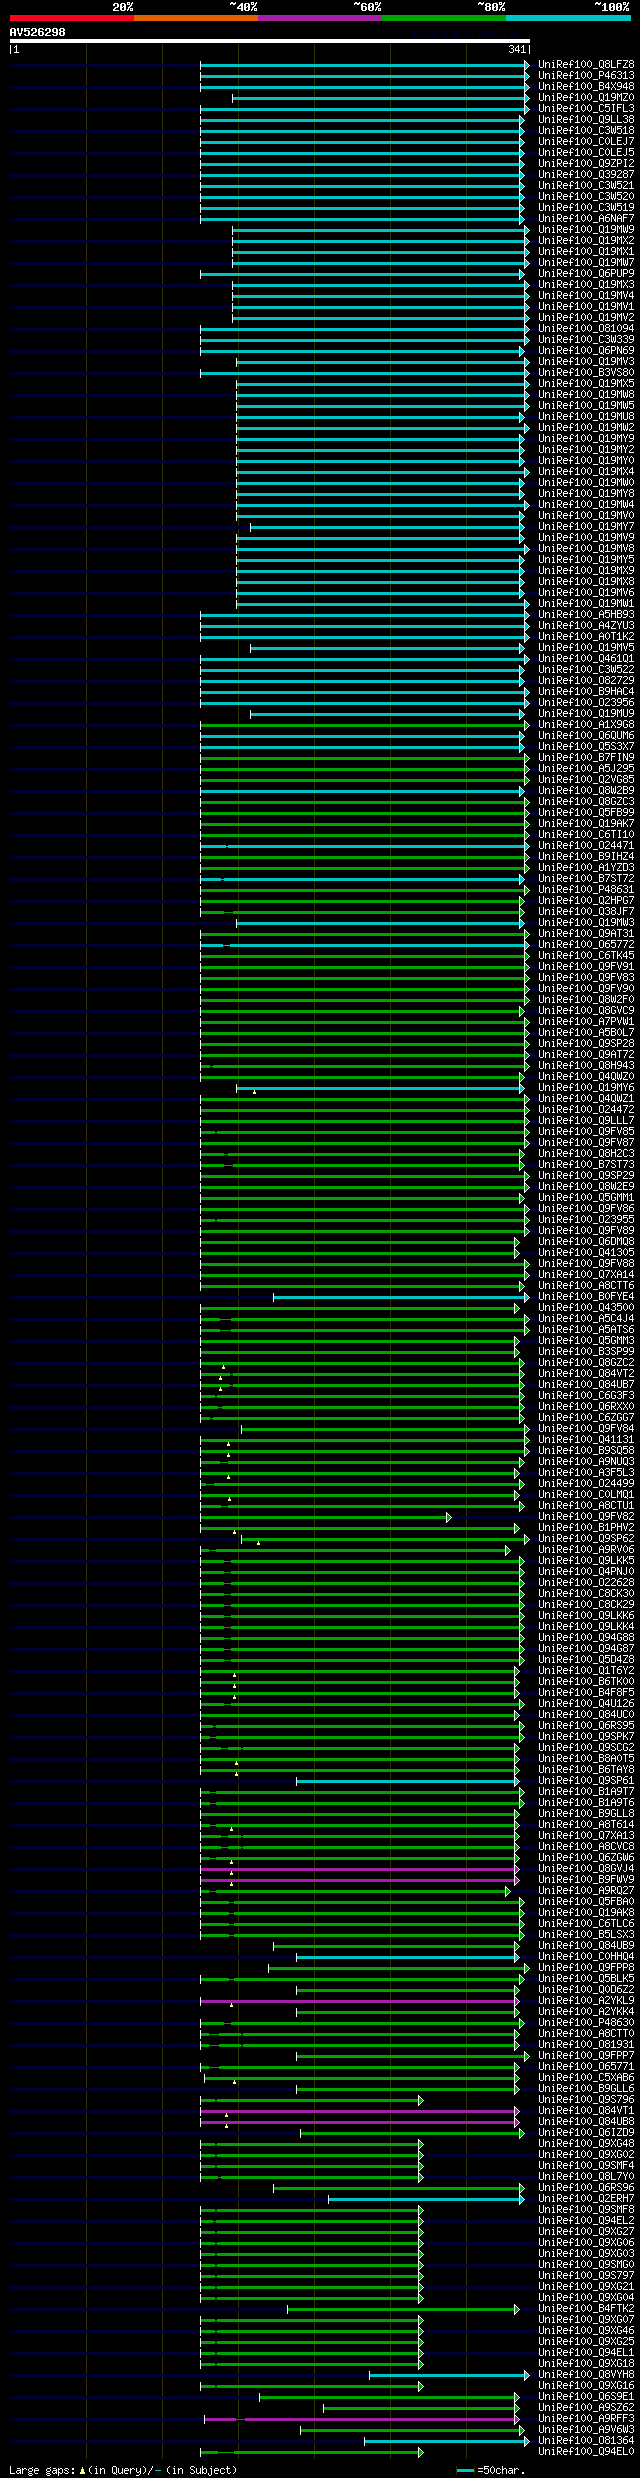Click arrowhead of UniRef100_Q19MX4 alignment bar
This screenshot has width=640, height=2478.
click(x=527, y=472)
